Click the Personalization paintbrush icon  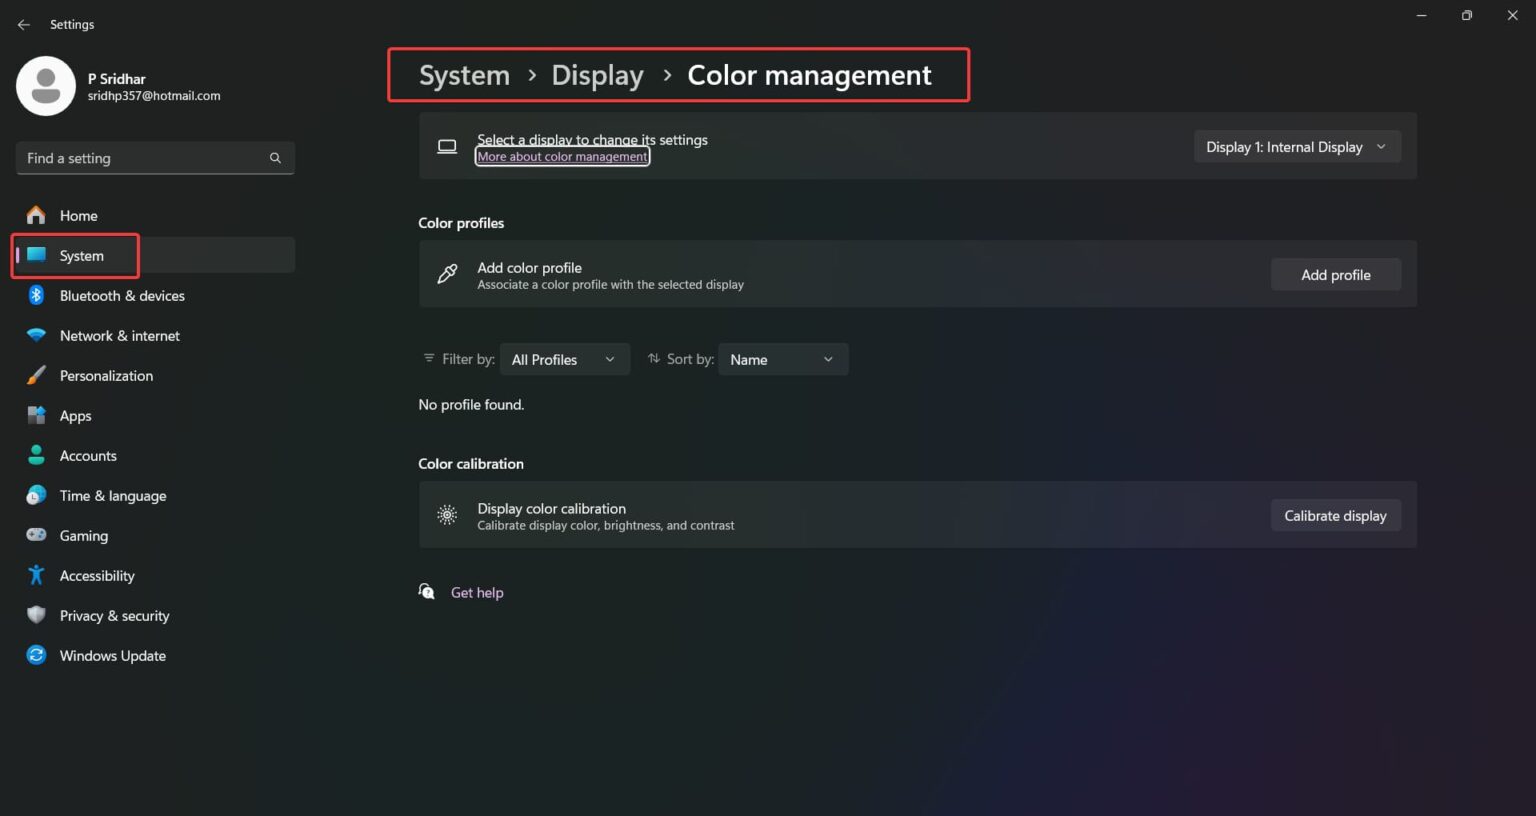(36, 375)
